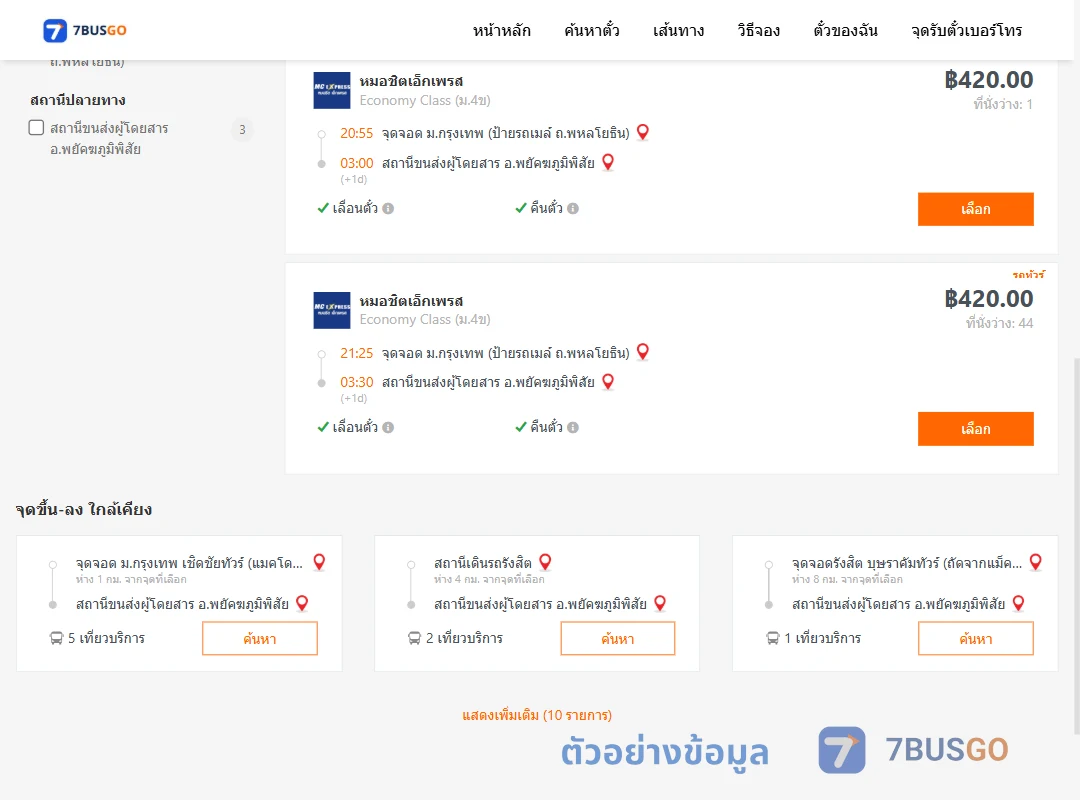
Task: Select the 21:25 trip with เลือก button
Action: tap(975, 429)
